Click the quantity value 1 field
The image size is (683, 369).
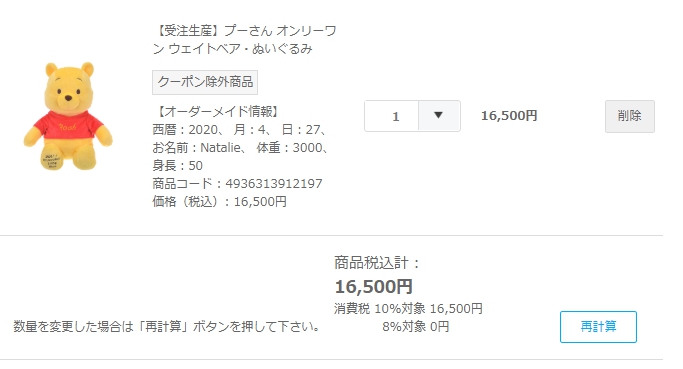[x=392, y=116]
